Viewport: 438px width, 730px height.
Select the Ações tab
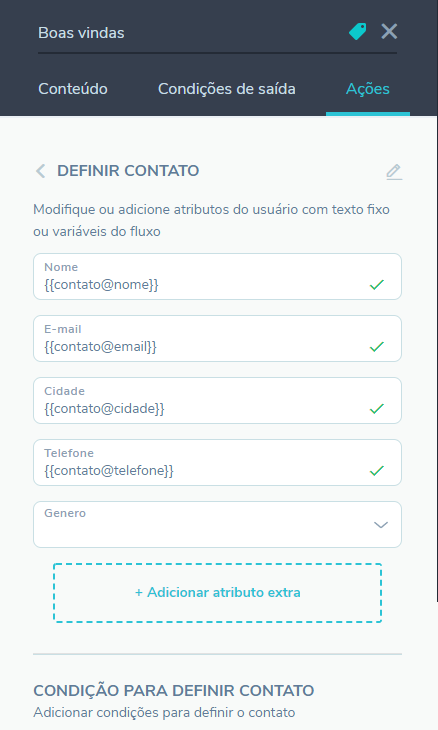(x=368, y=88)
